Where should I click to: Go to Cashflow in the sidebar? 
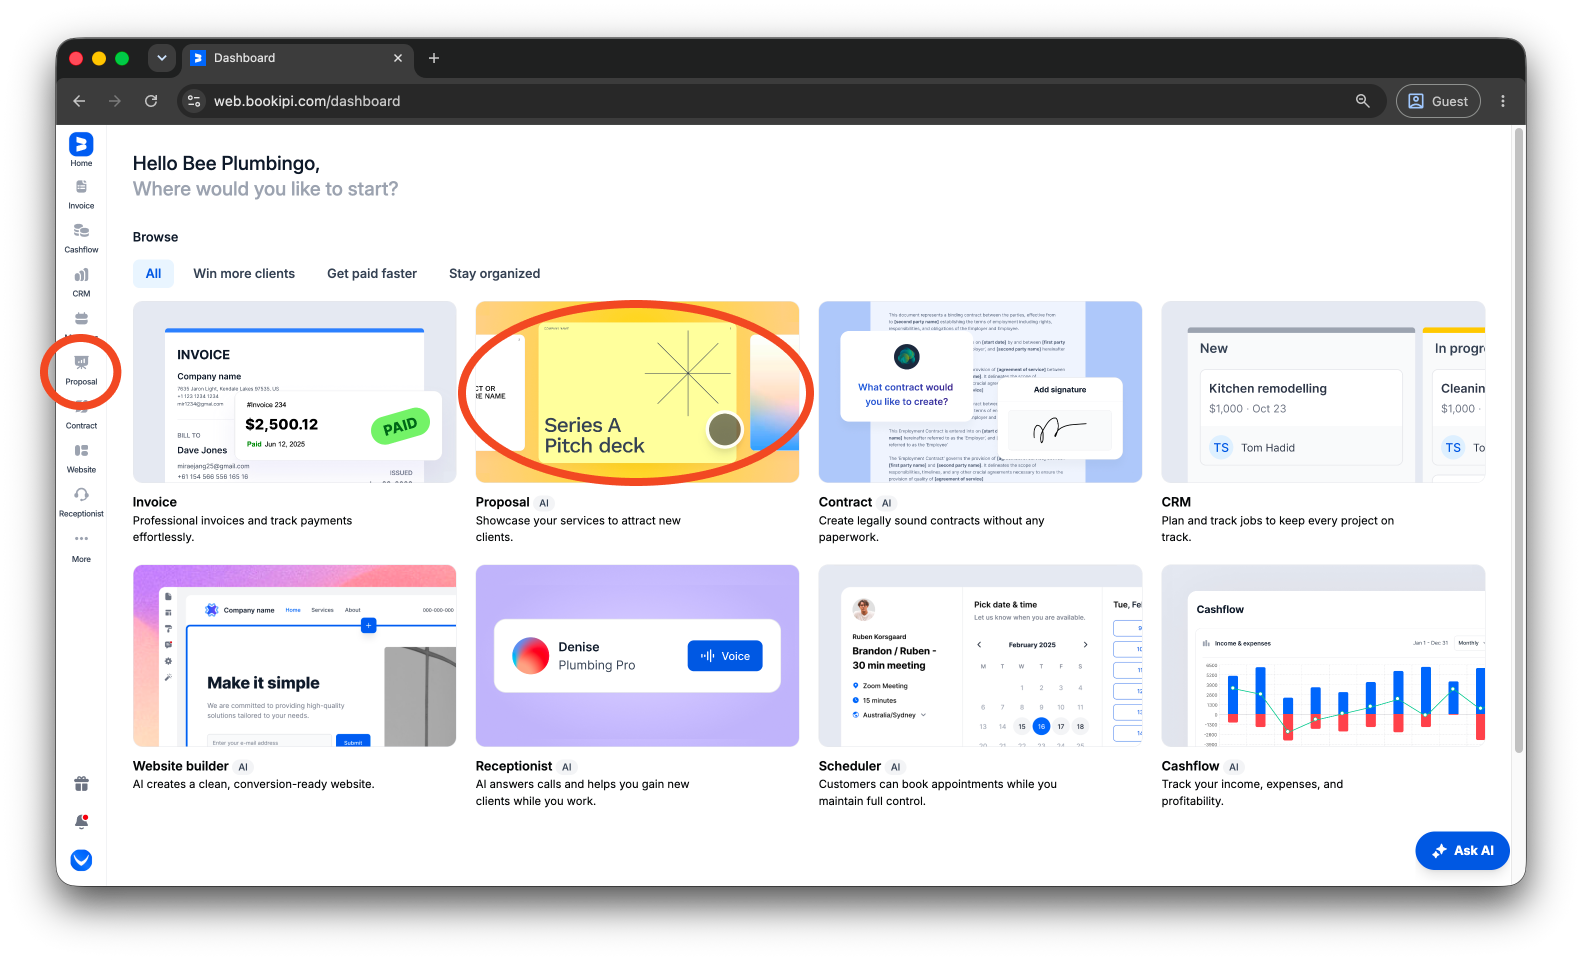coord(81,238)
